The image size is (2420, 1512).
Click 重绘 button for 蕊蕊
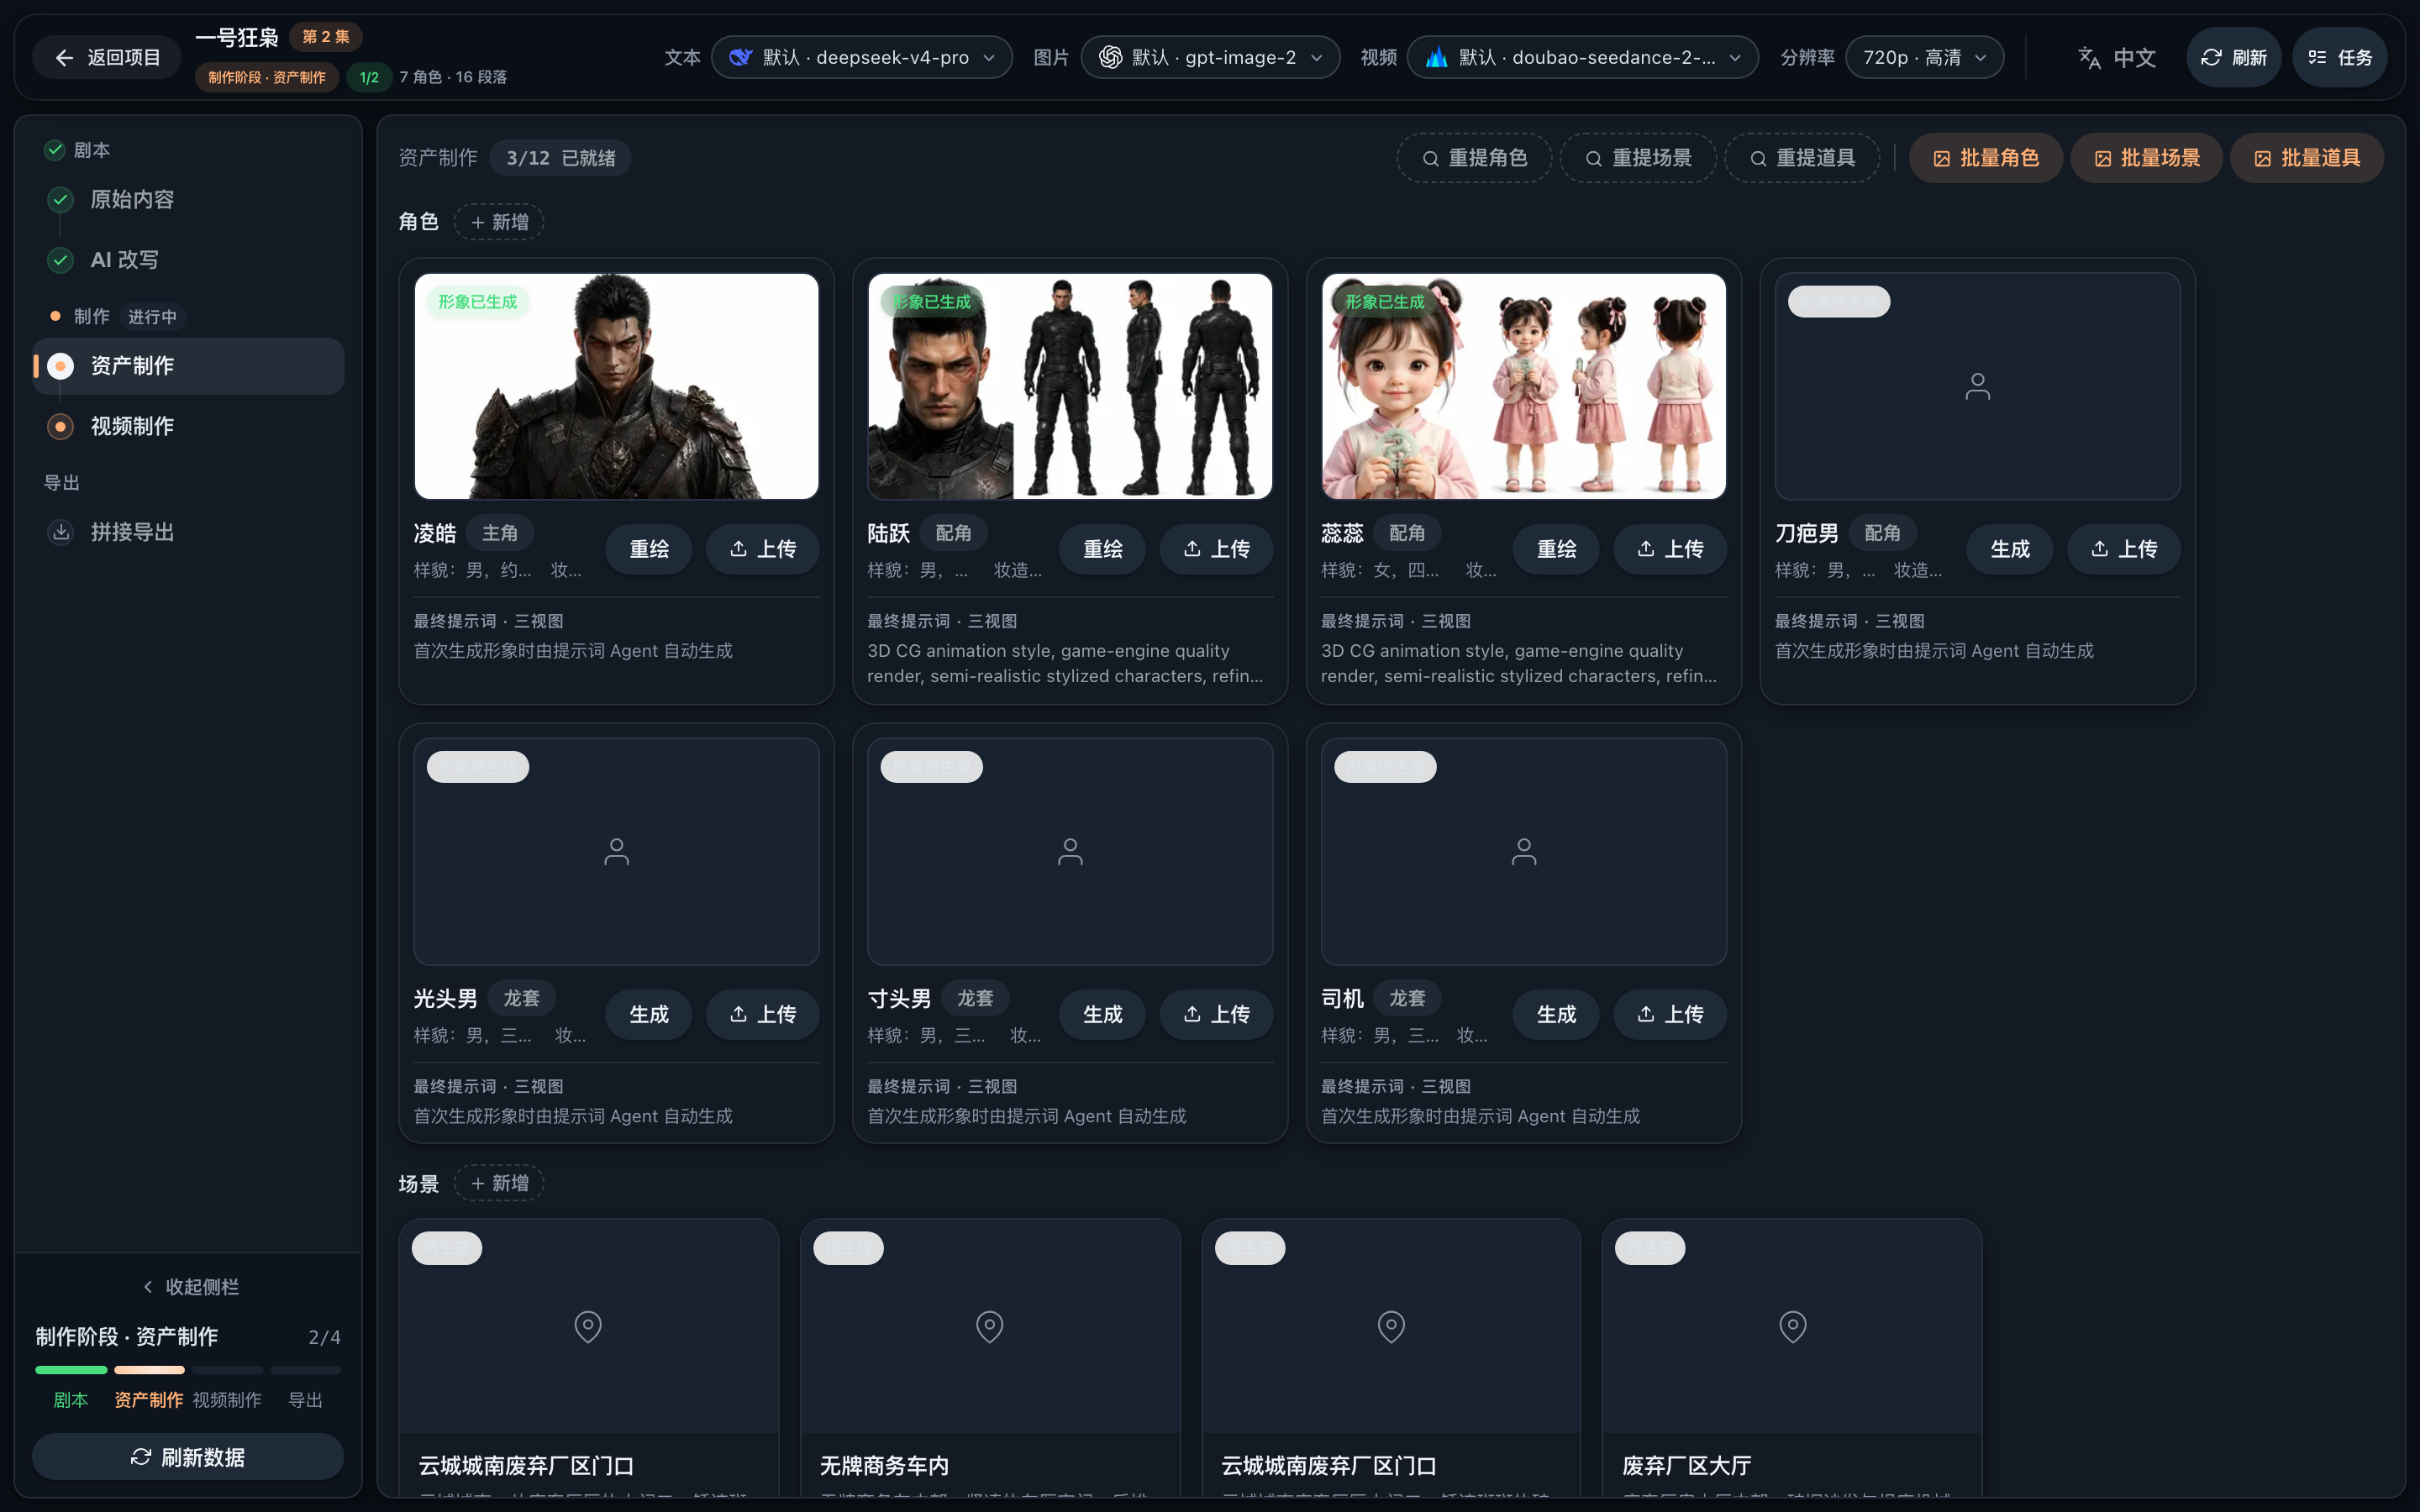1556,549
